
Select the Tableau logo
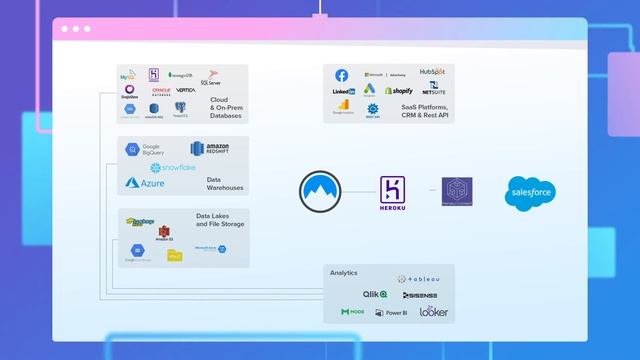coord(419,279)
